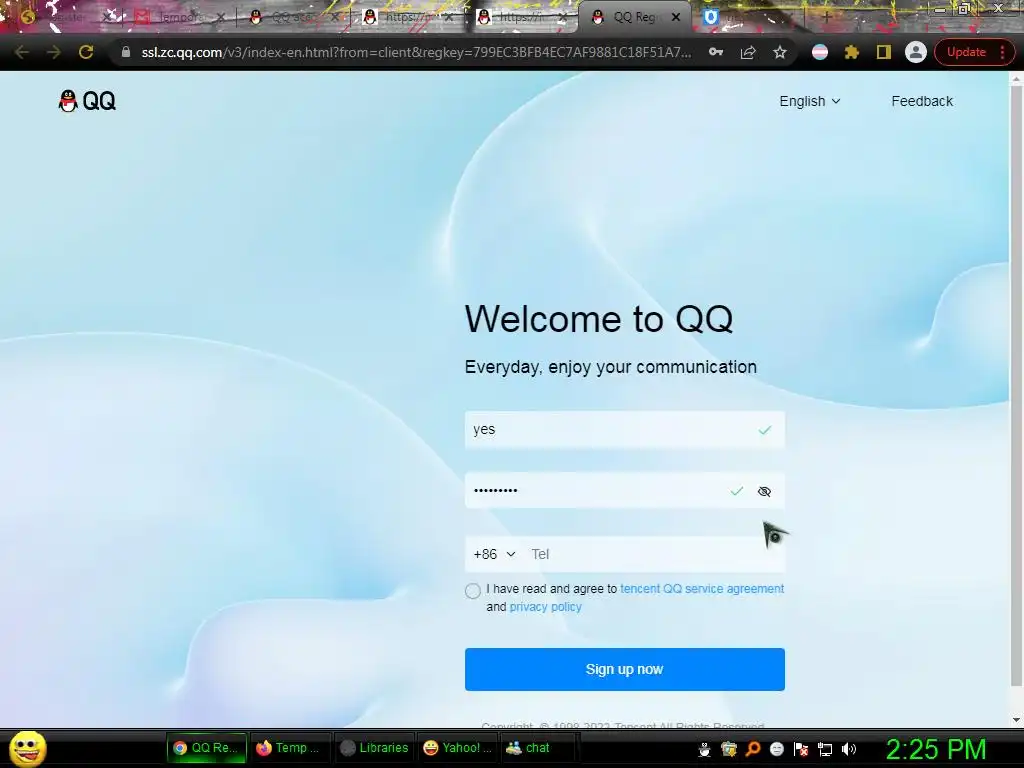The image size is (1024, 768).
Task: Open the privacy policy link
Action: pyautogui.click(x=545, y=607)
